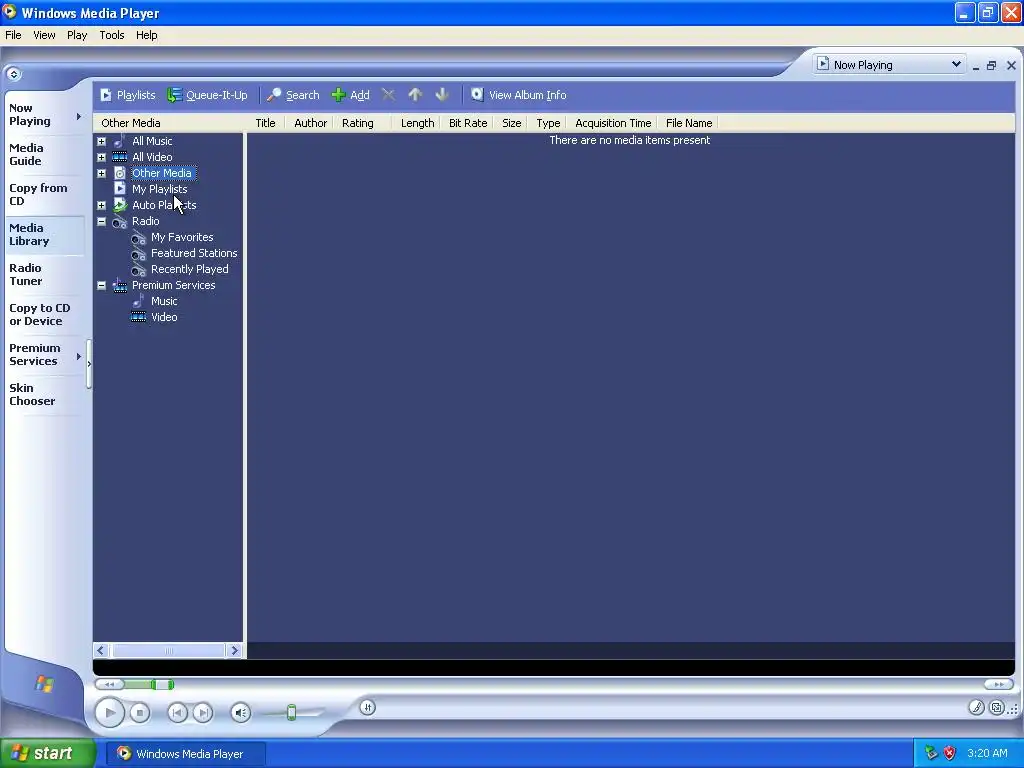Image resolution: width=1024 pixels, height=768 pixels.
Task: Open the File menu
Action: coord(13,35)
